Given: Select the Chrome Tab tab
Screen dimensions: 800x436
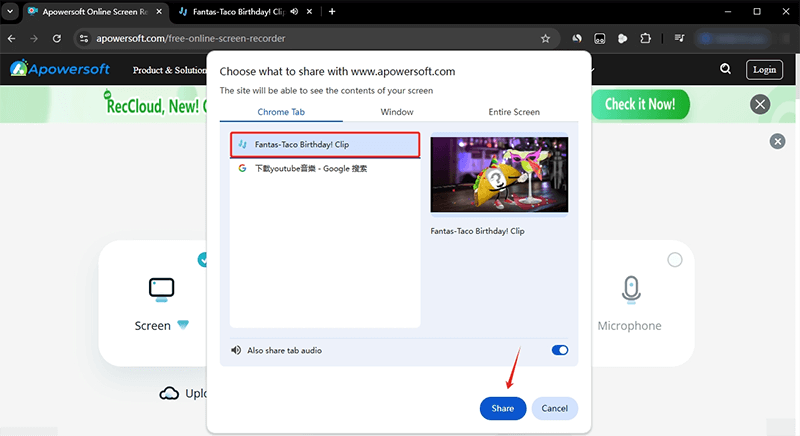Looking at the screenshot, I should coord(281,112).
